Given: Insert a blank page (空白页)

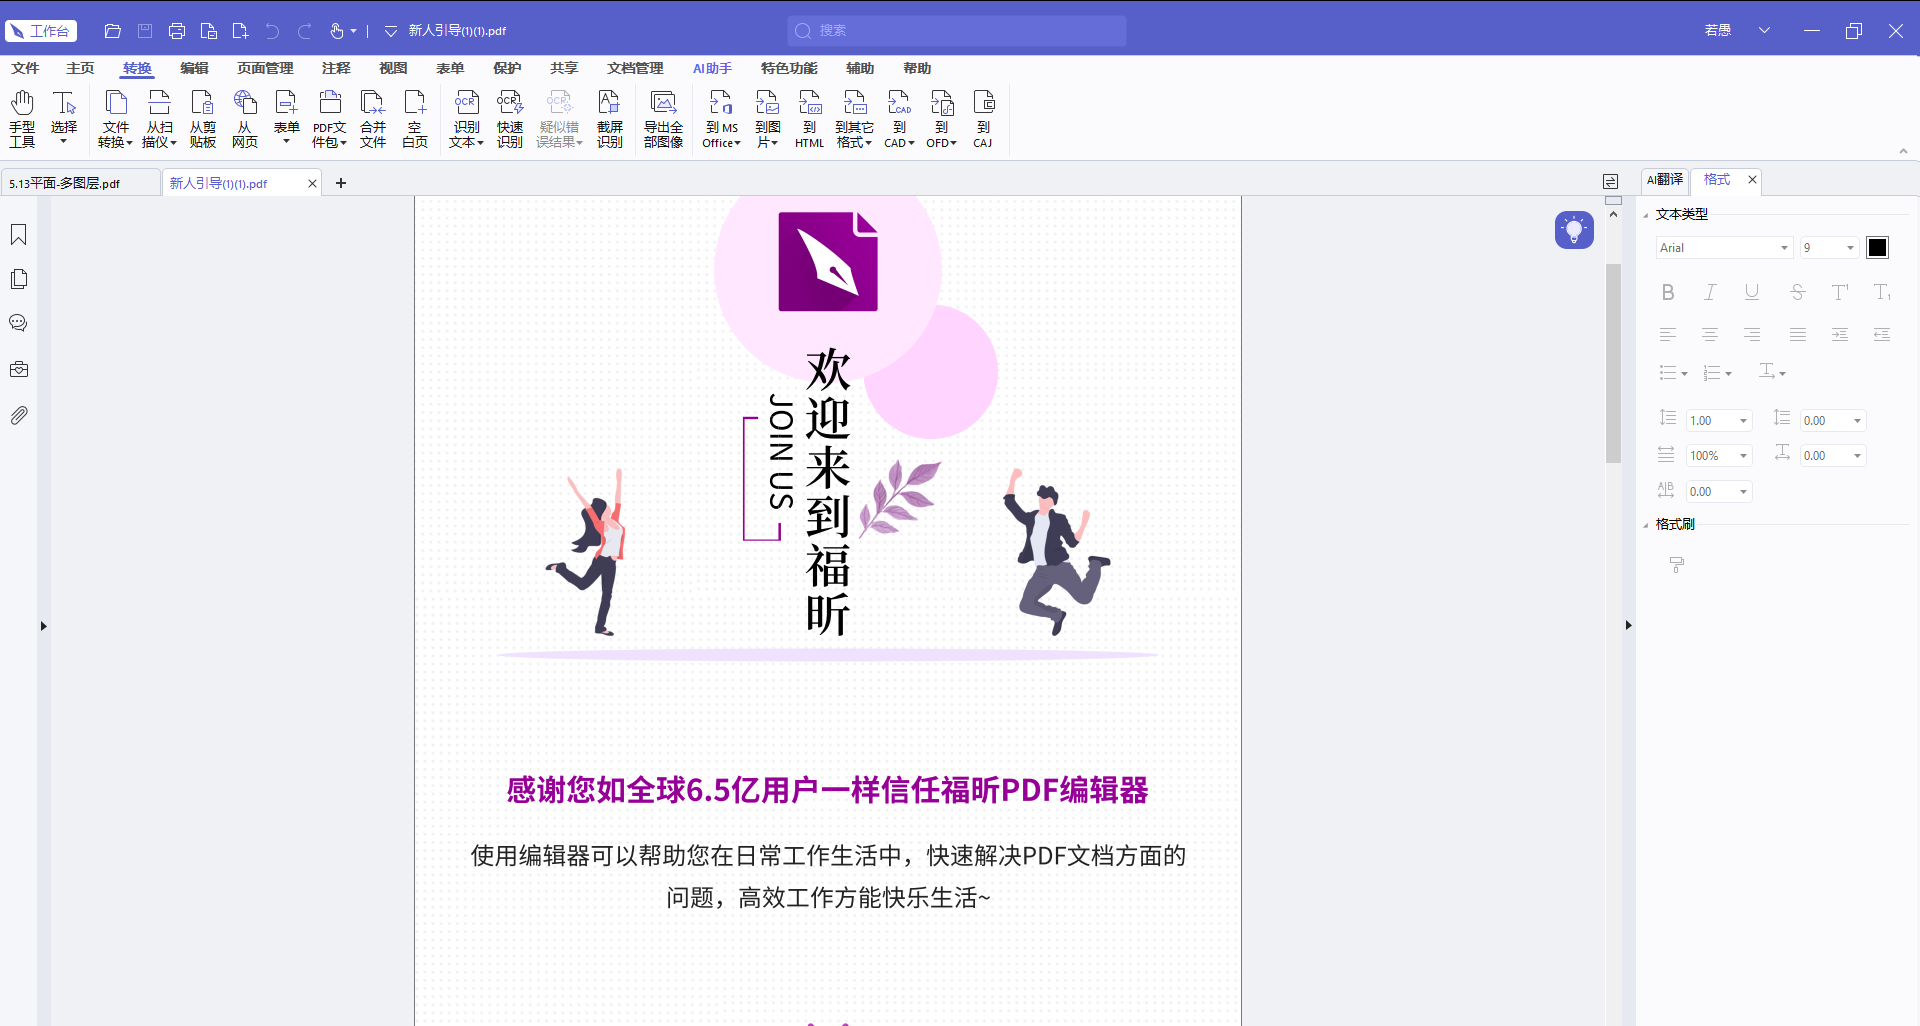Looking at the screenshot, I should tap(415, 119).
